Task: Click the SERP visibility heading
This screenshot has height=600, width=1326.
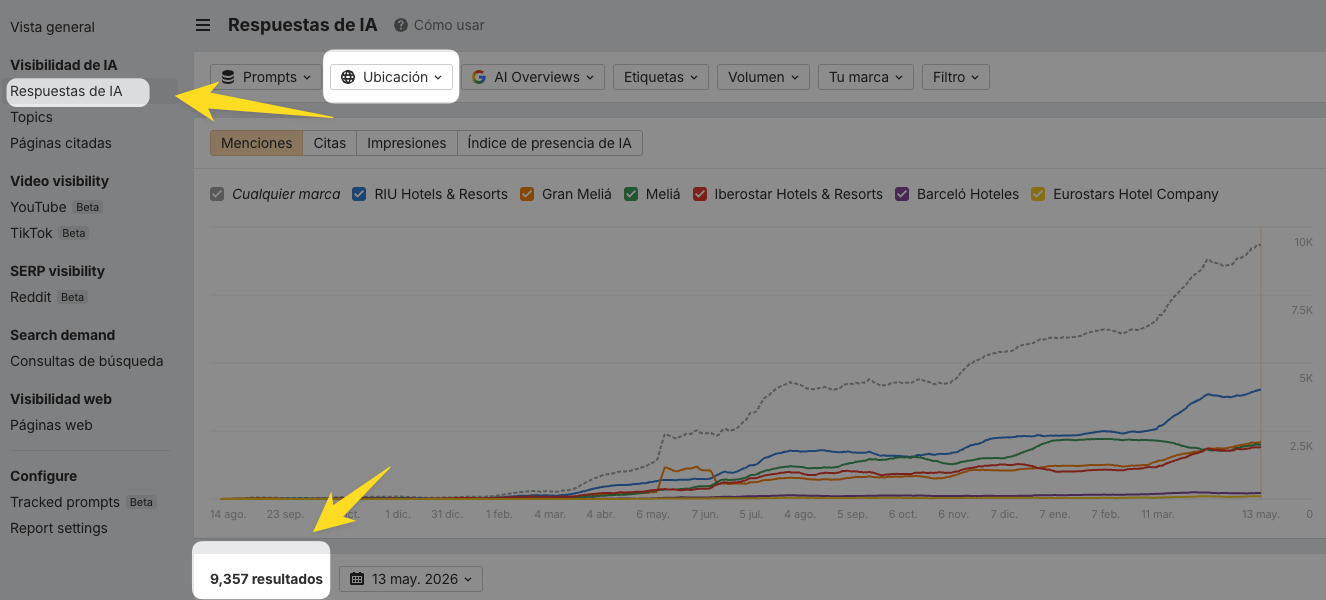Action: tap(57, 271)
